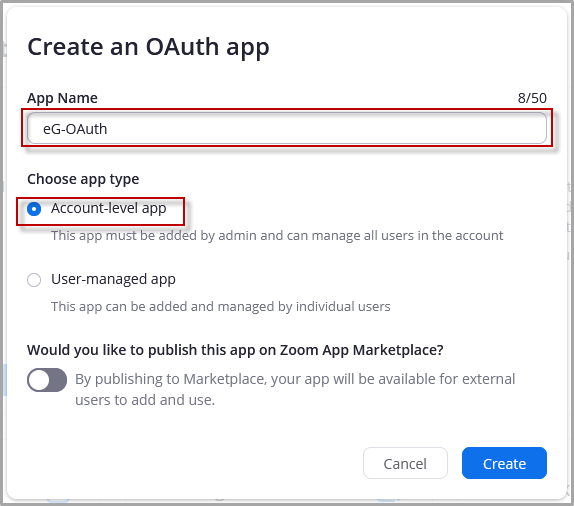Click the blue dot of the selected radio button
The image size is (574, 506).
click(x=34, y=209)
